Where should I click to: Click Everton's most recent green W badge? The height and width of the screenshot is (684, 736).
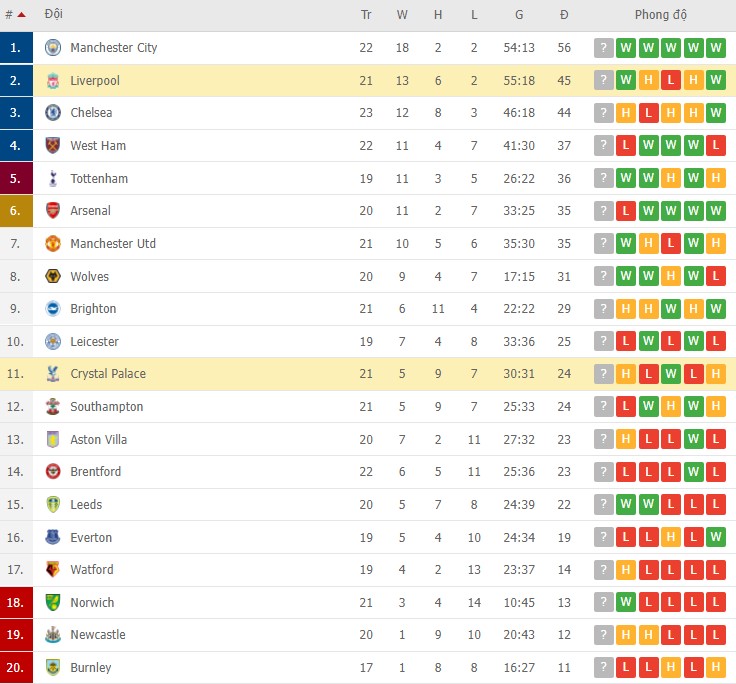click(716, 538)
